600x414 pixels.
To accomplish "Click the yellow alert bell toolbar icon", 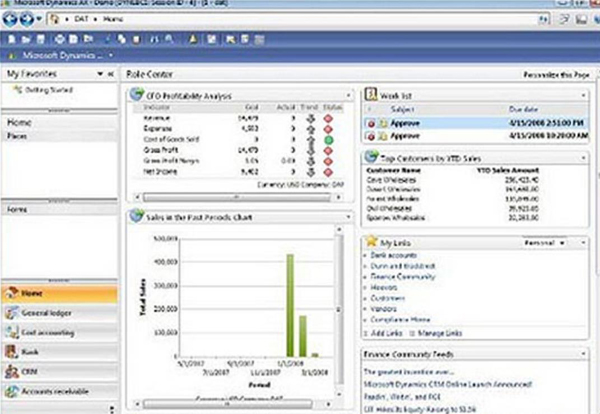I will coord(193,39).
